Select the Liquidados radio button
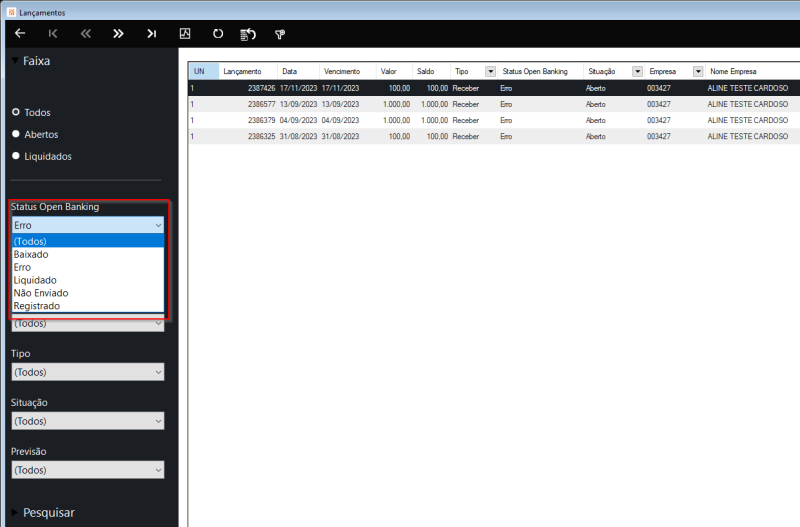This screenshot has width=800, height=527. [x=16, y=156]
